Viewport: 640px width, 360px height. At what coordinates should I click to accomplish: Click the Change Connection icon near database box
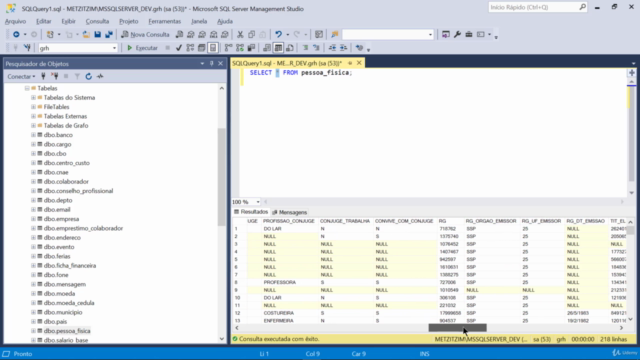click(27, 48)
